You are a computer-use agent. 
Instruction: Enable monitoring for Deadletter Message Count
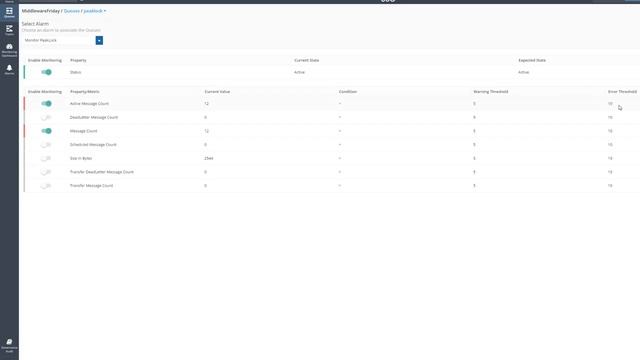click(46, 118)
